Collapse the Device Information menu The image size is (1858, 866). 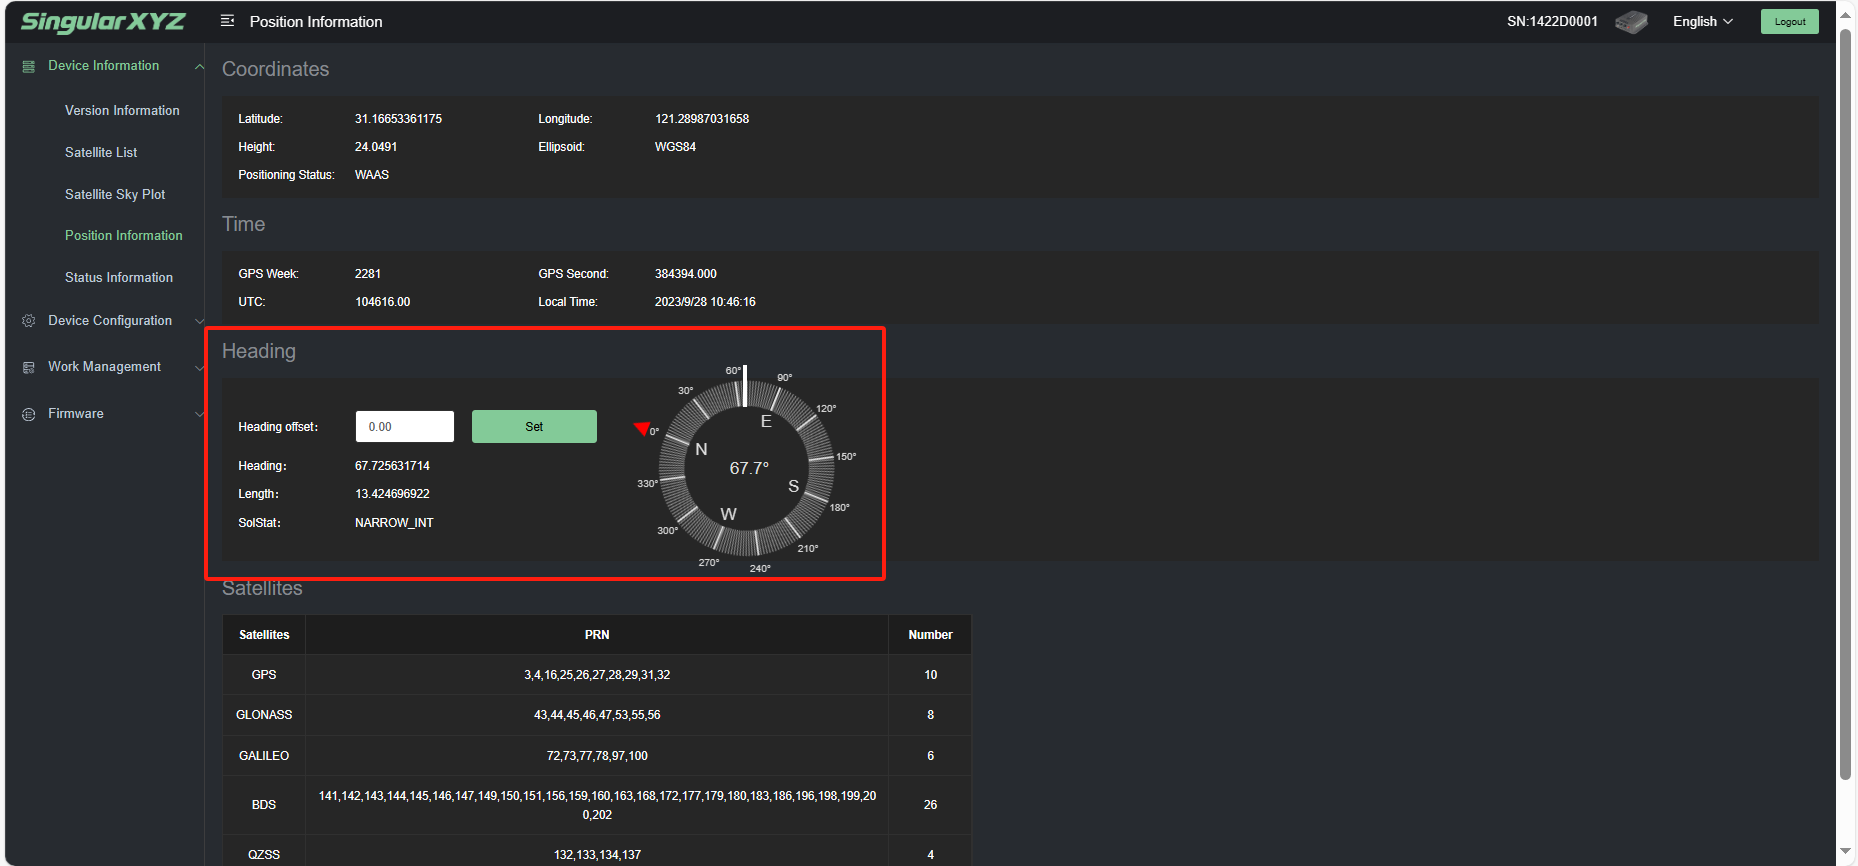click(199, 67)
